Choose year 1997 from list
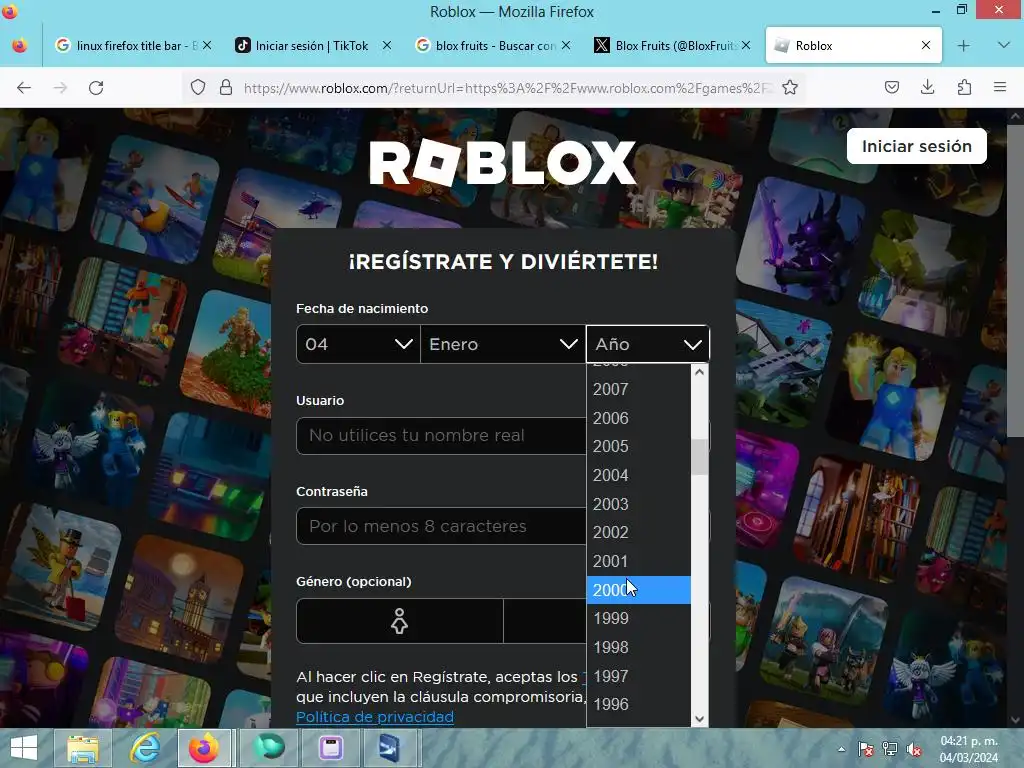 [638, 676]
